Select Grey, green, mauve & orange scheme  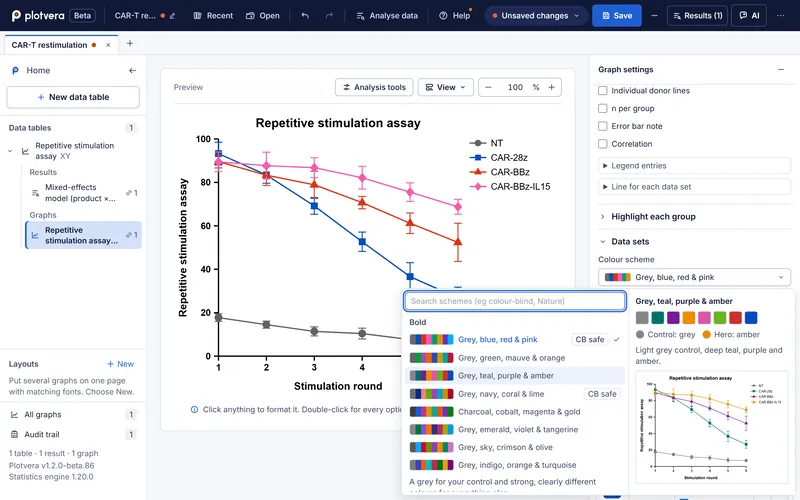(514, 358)
